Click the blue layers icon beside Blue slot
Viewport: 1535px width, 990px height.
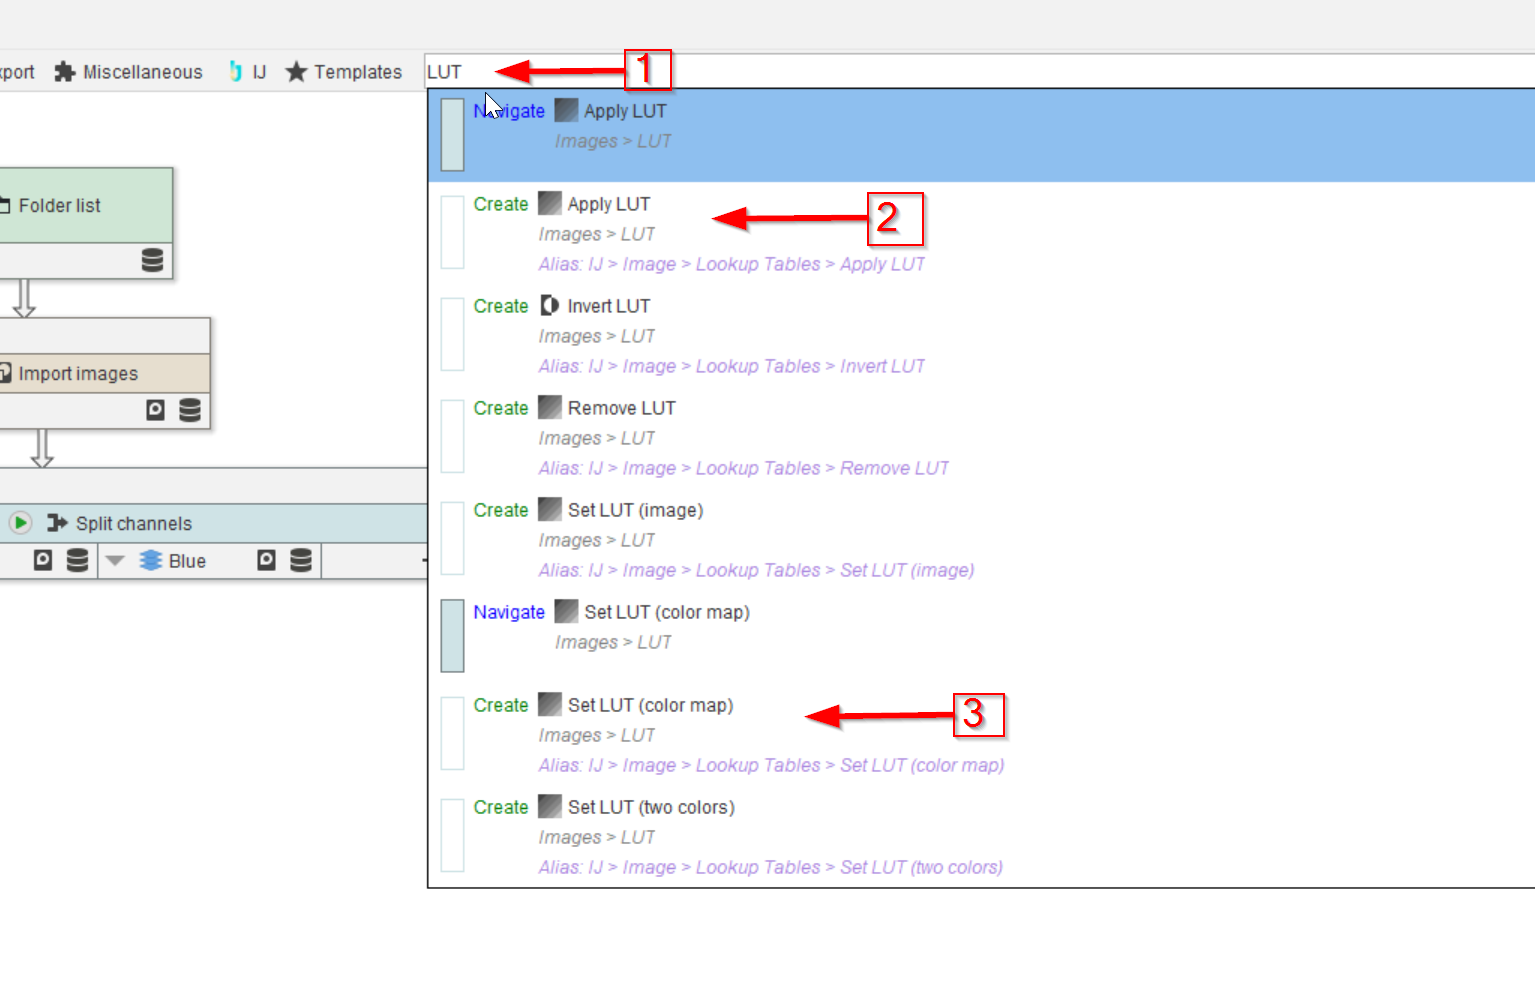tap(151, 561)
